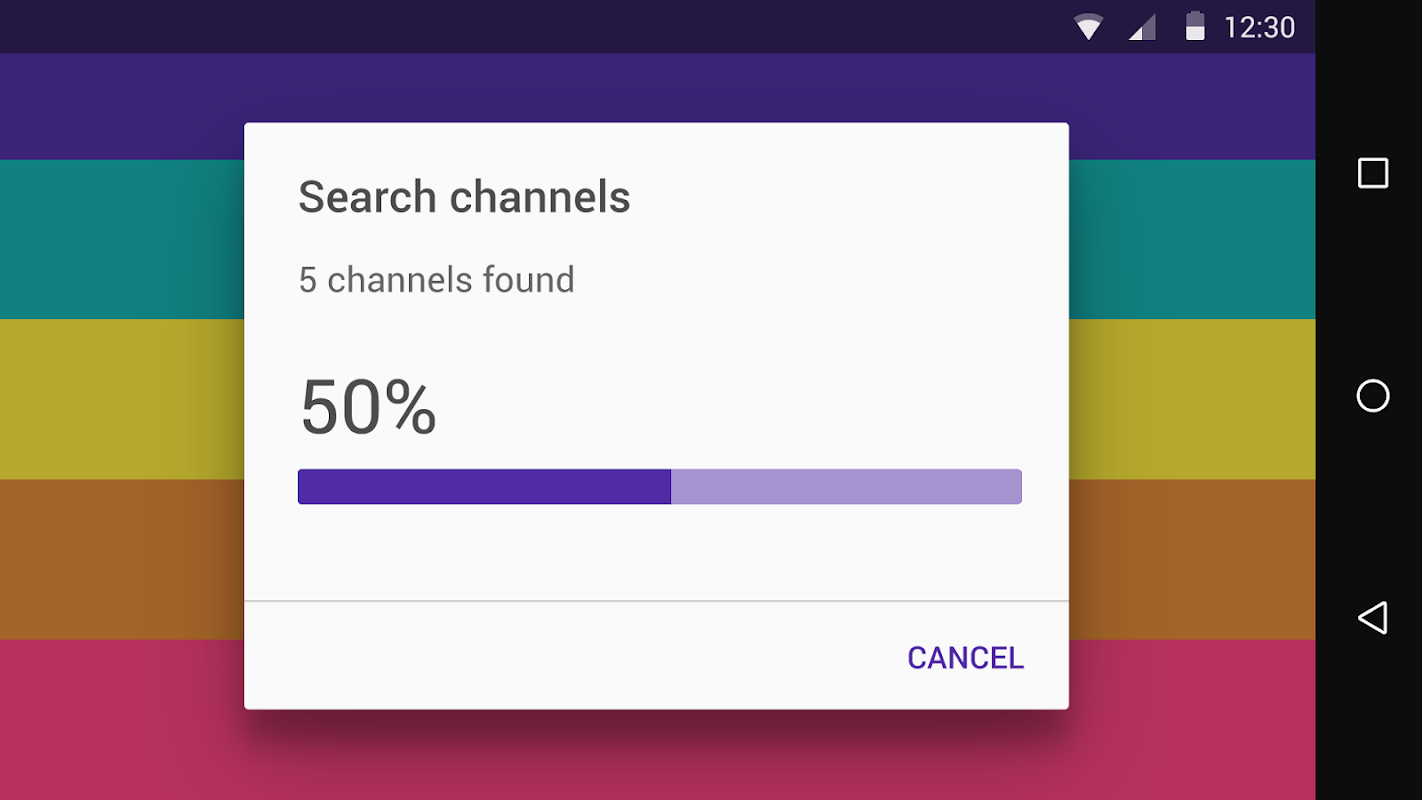Tap the cellular signal strength icon

1142,27
